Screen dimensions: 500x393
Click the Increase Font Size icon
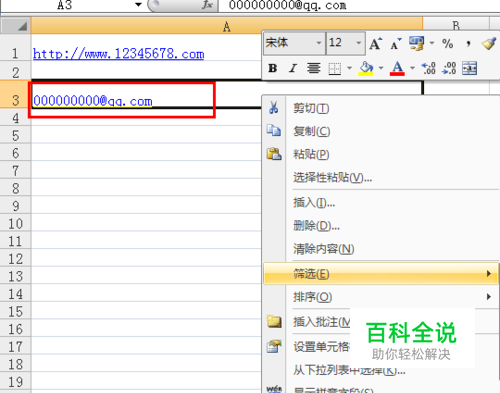point(376,44)
